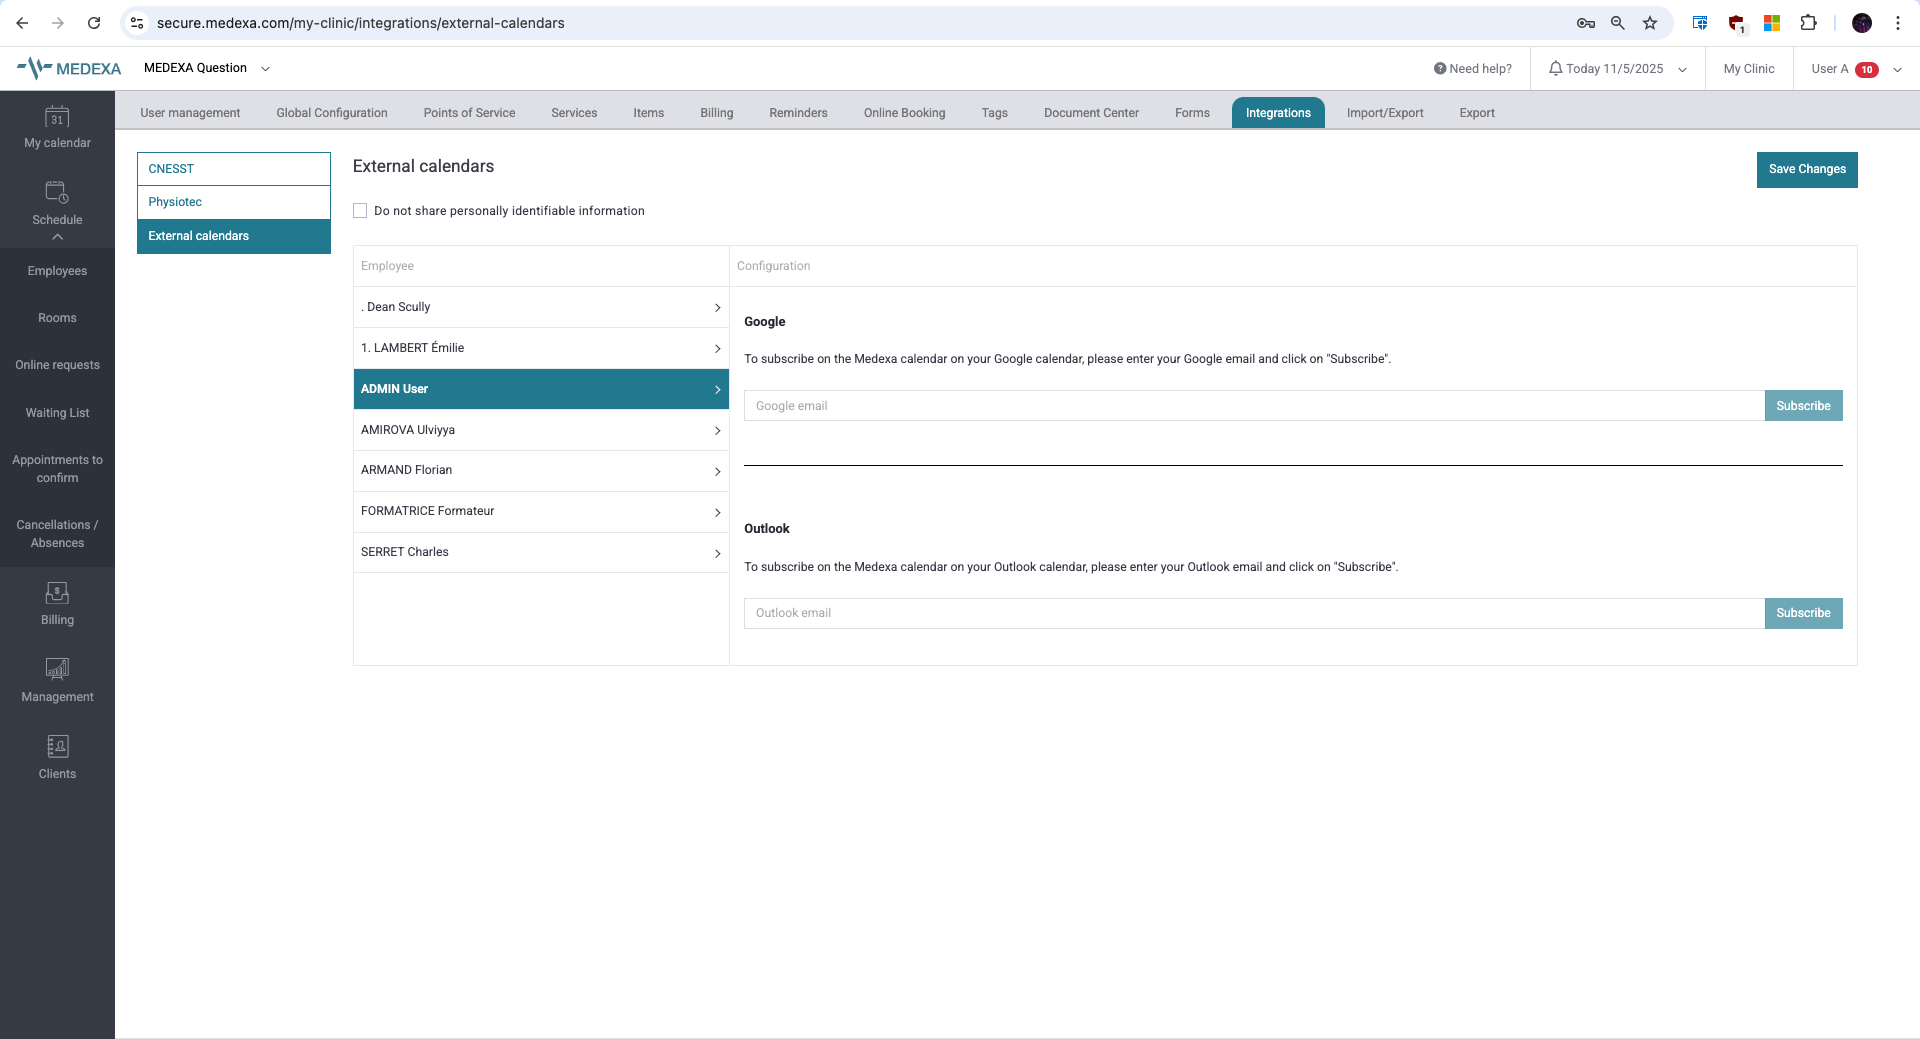Open the Management sidebar icon
Viewport: 1920px width, 1039px height.
coord(57,669)
